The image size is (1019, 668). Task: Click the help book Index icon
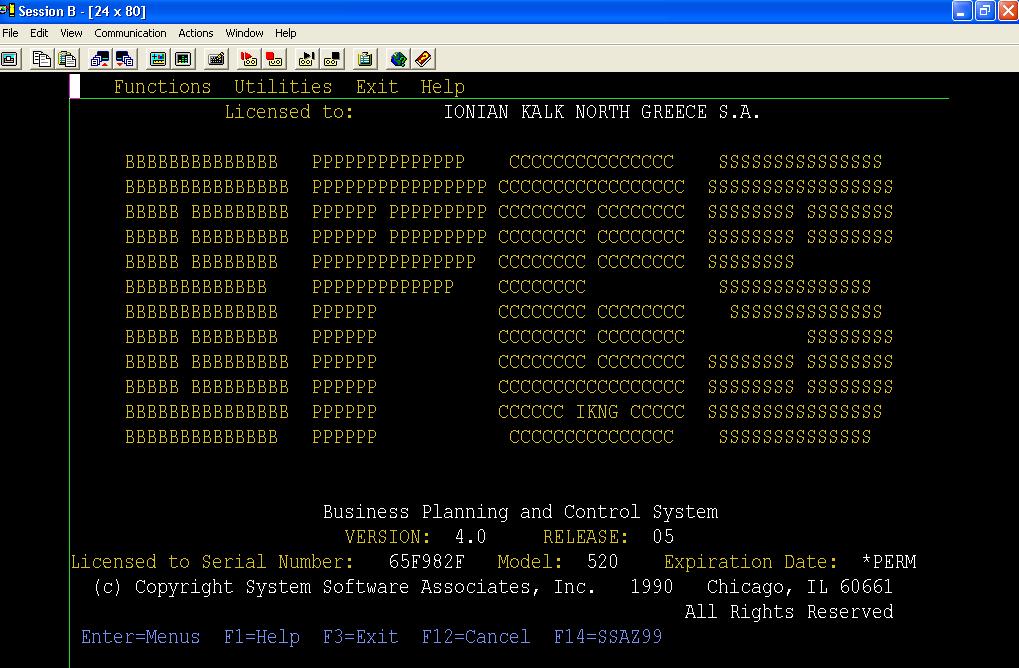(x=423, y=59)
